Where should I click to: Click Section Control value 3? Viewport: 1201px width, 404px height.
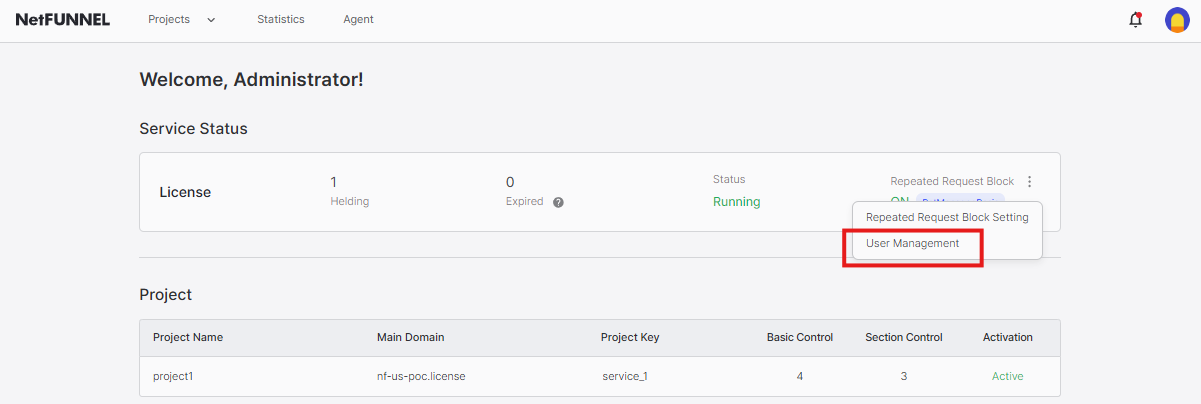coord(904,376)
